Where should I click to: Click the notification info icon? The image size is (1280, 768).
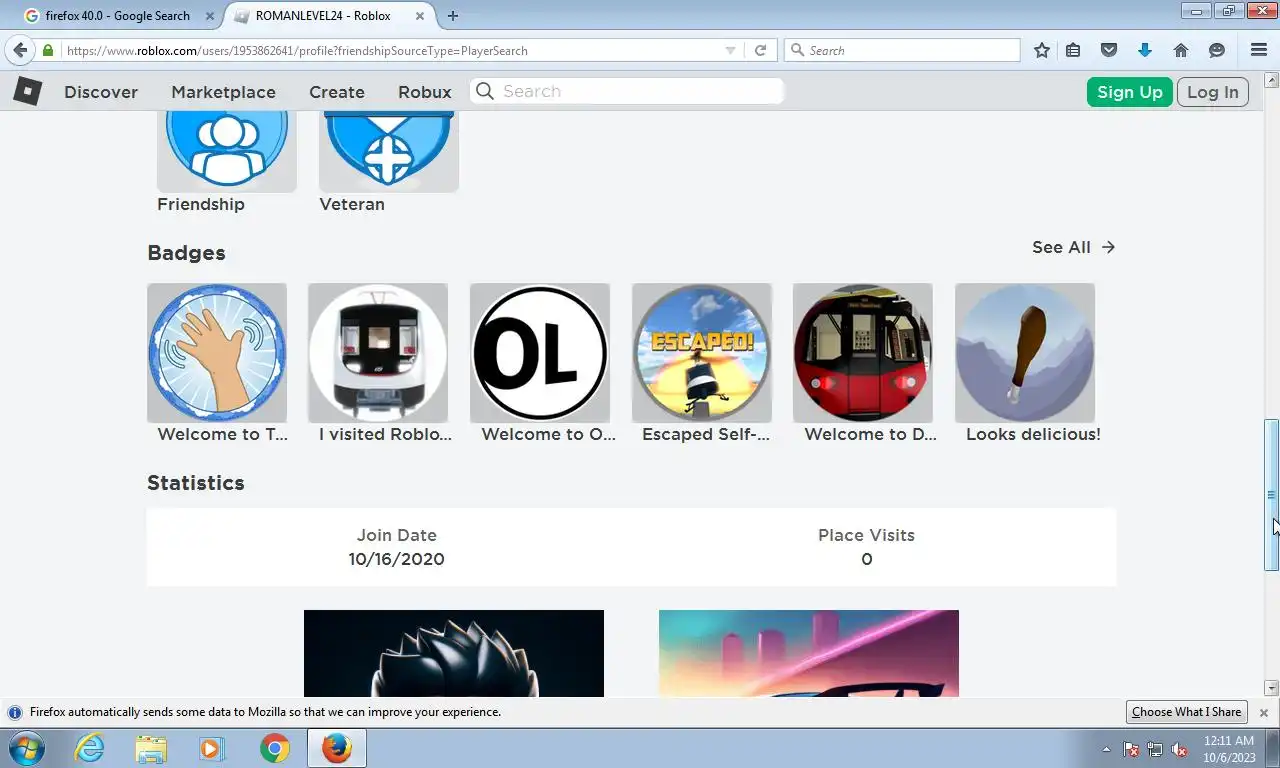[x=15, y=713]
